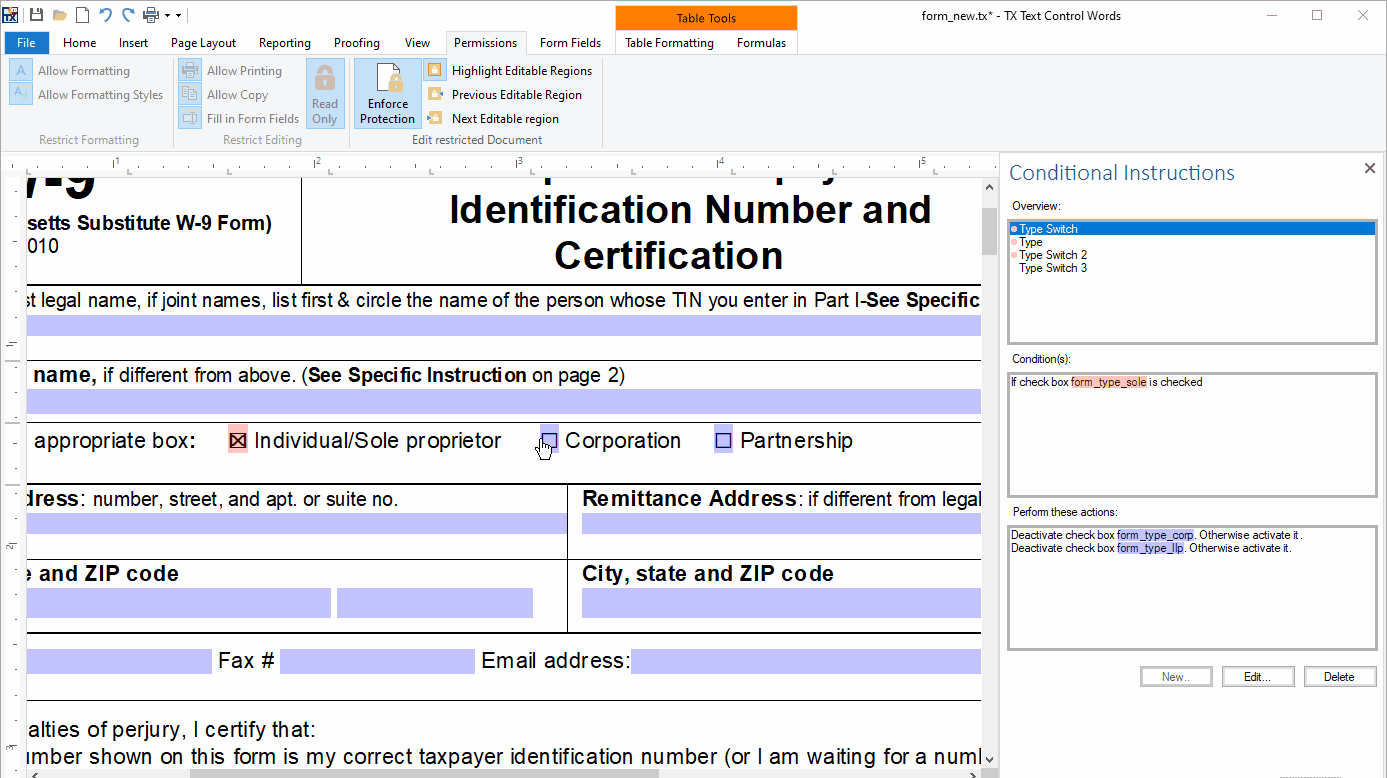Screen dimensions: 1387x778
Task: Click the Table Tools contextual header
Action: (x=706, y=18)
